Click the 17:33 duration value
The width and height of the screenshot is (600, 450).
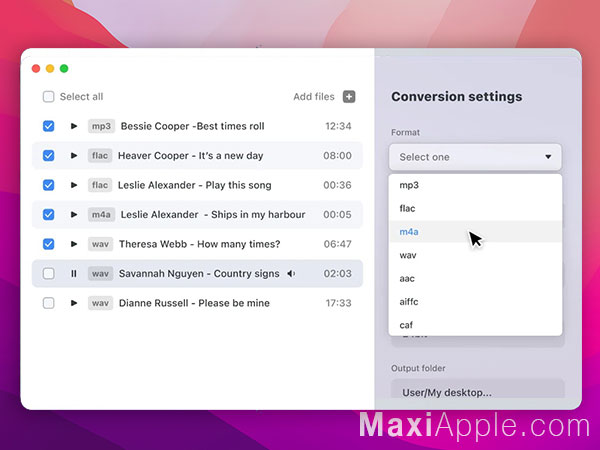pyautogui.click(x=338, y=303)
